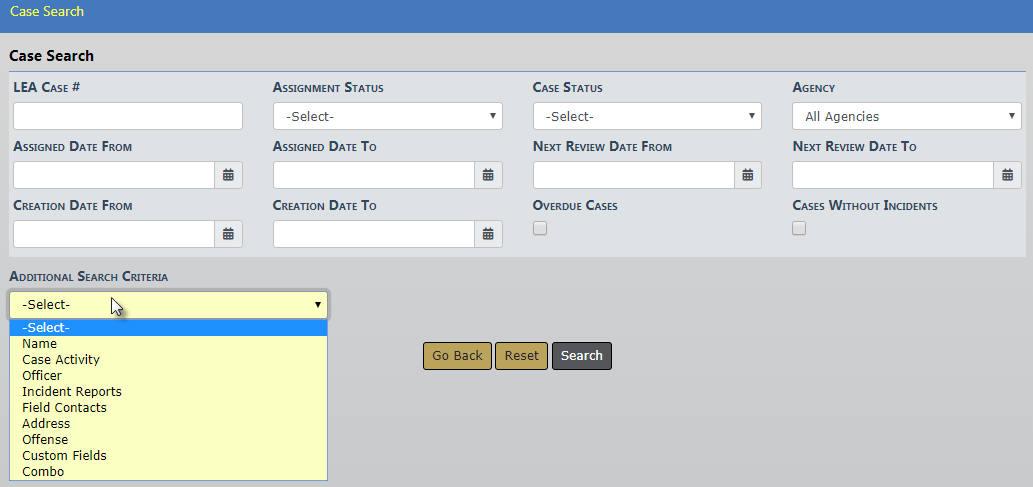The height and width of the screenshot is (487, 1033).
Task: Choose Field Contacts from the list
Action: (x=64, y=408)
